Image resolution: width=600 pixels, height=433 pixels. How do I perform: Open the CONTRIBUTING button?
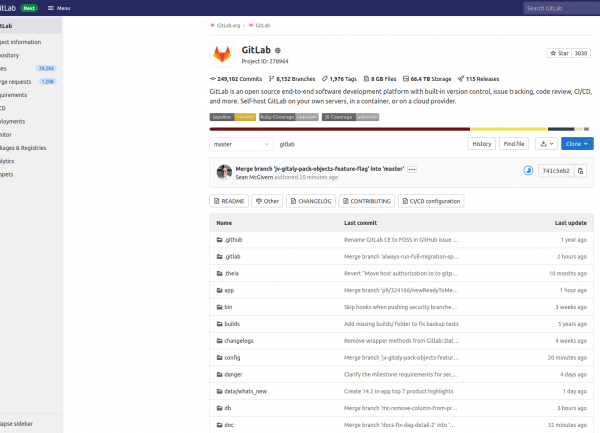pyautogui.click(x=367, y=201)
